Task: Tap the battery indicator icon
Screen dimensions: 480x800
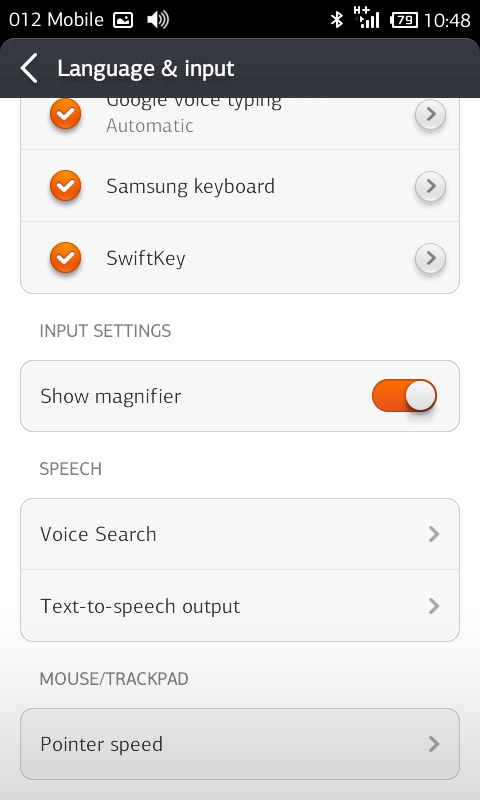Action: 403,20
